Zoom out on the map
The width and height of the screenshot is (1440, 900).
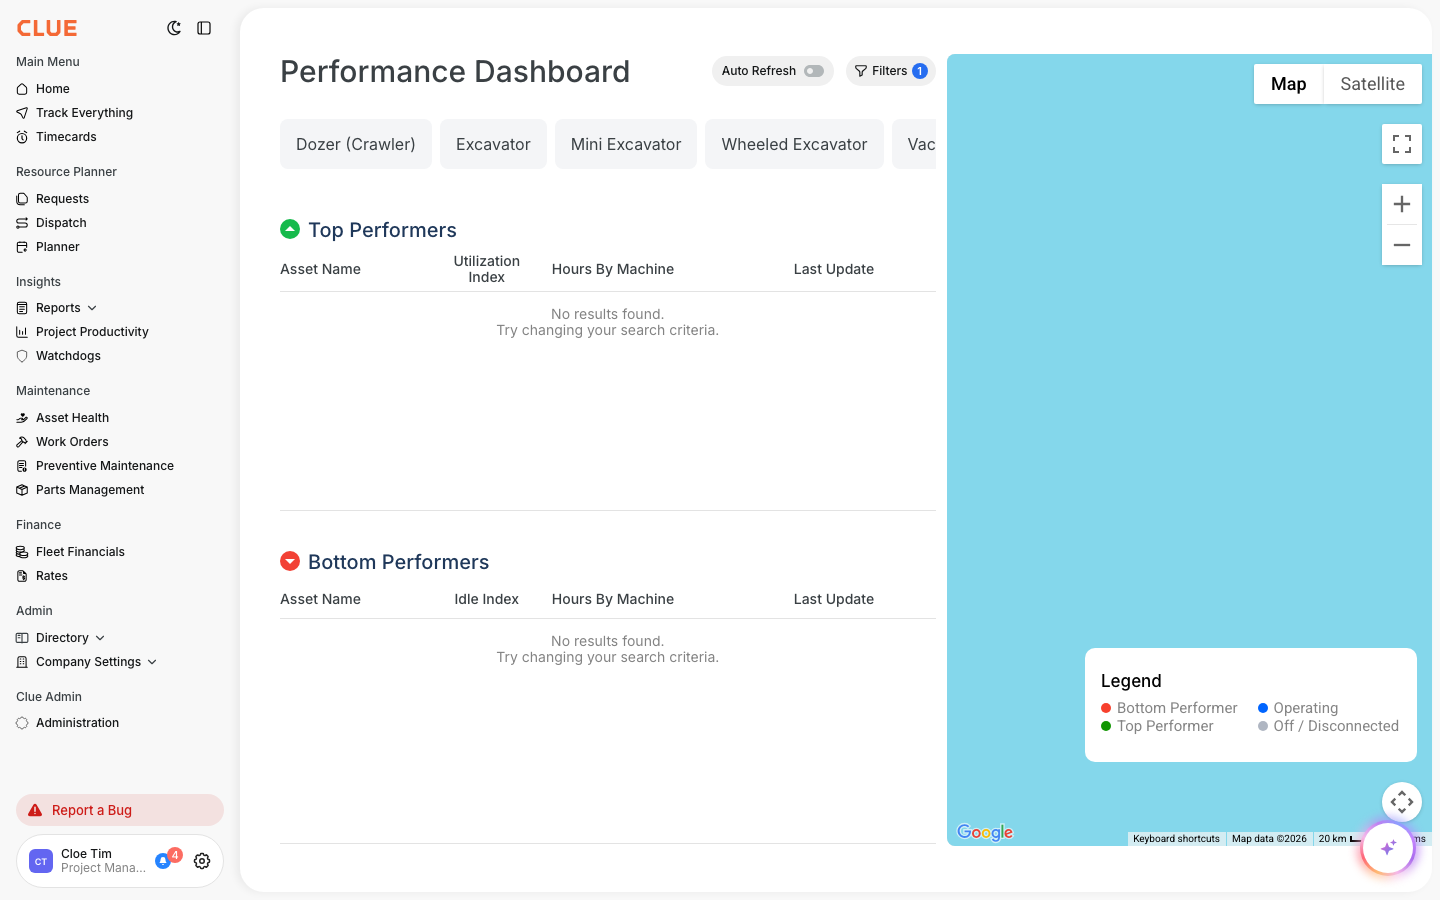coord(1402,245)
